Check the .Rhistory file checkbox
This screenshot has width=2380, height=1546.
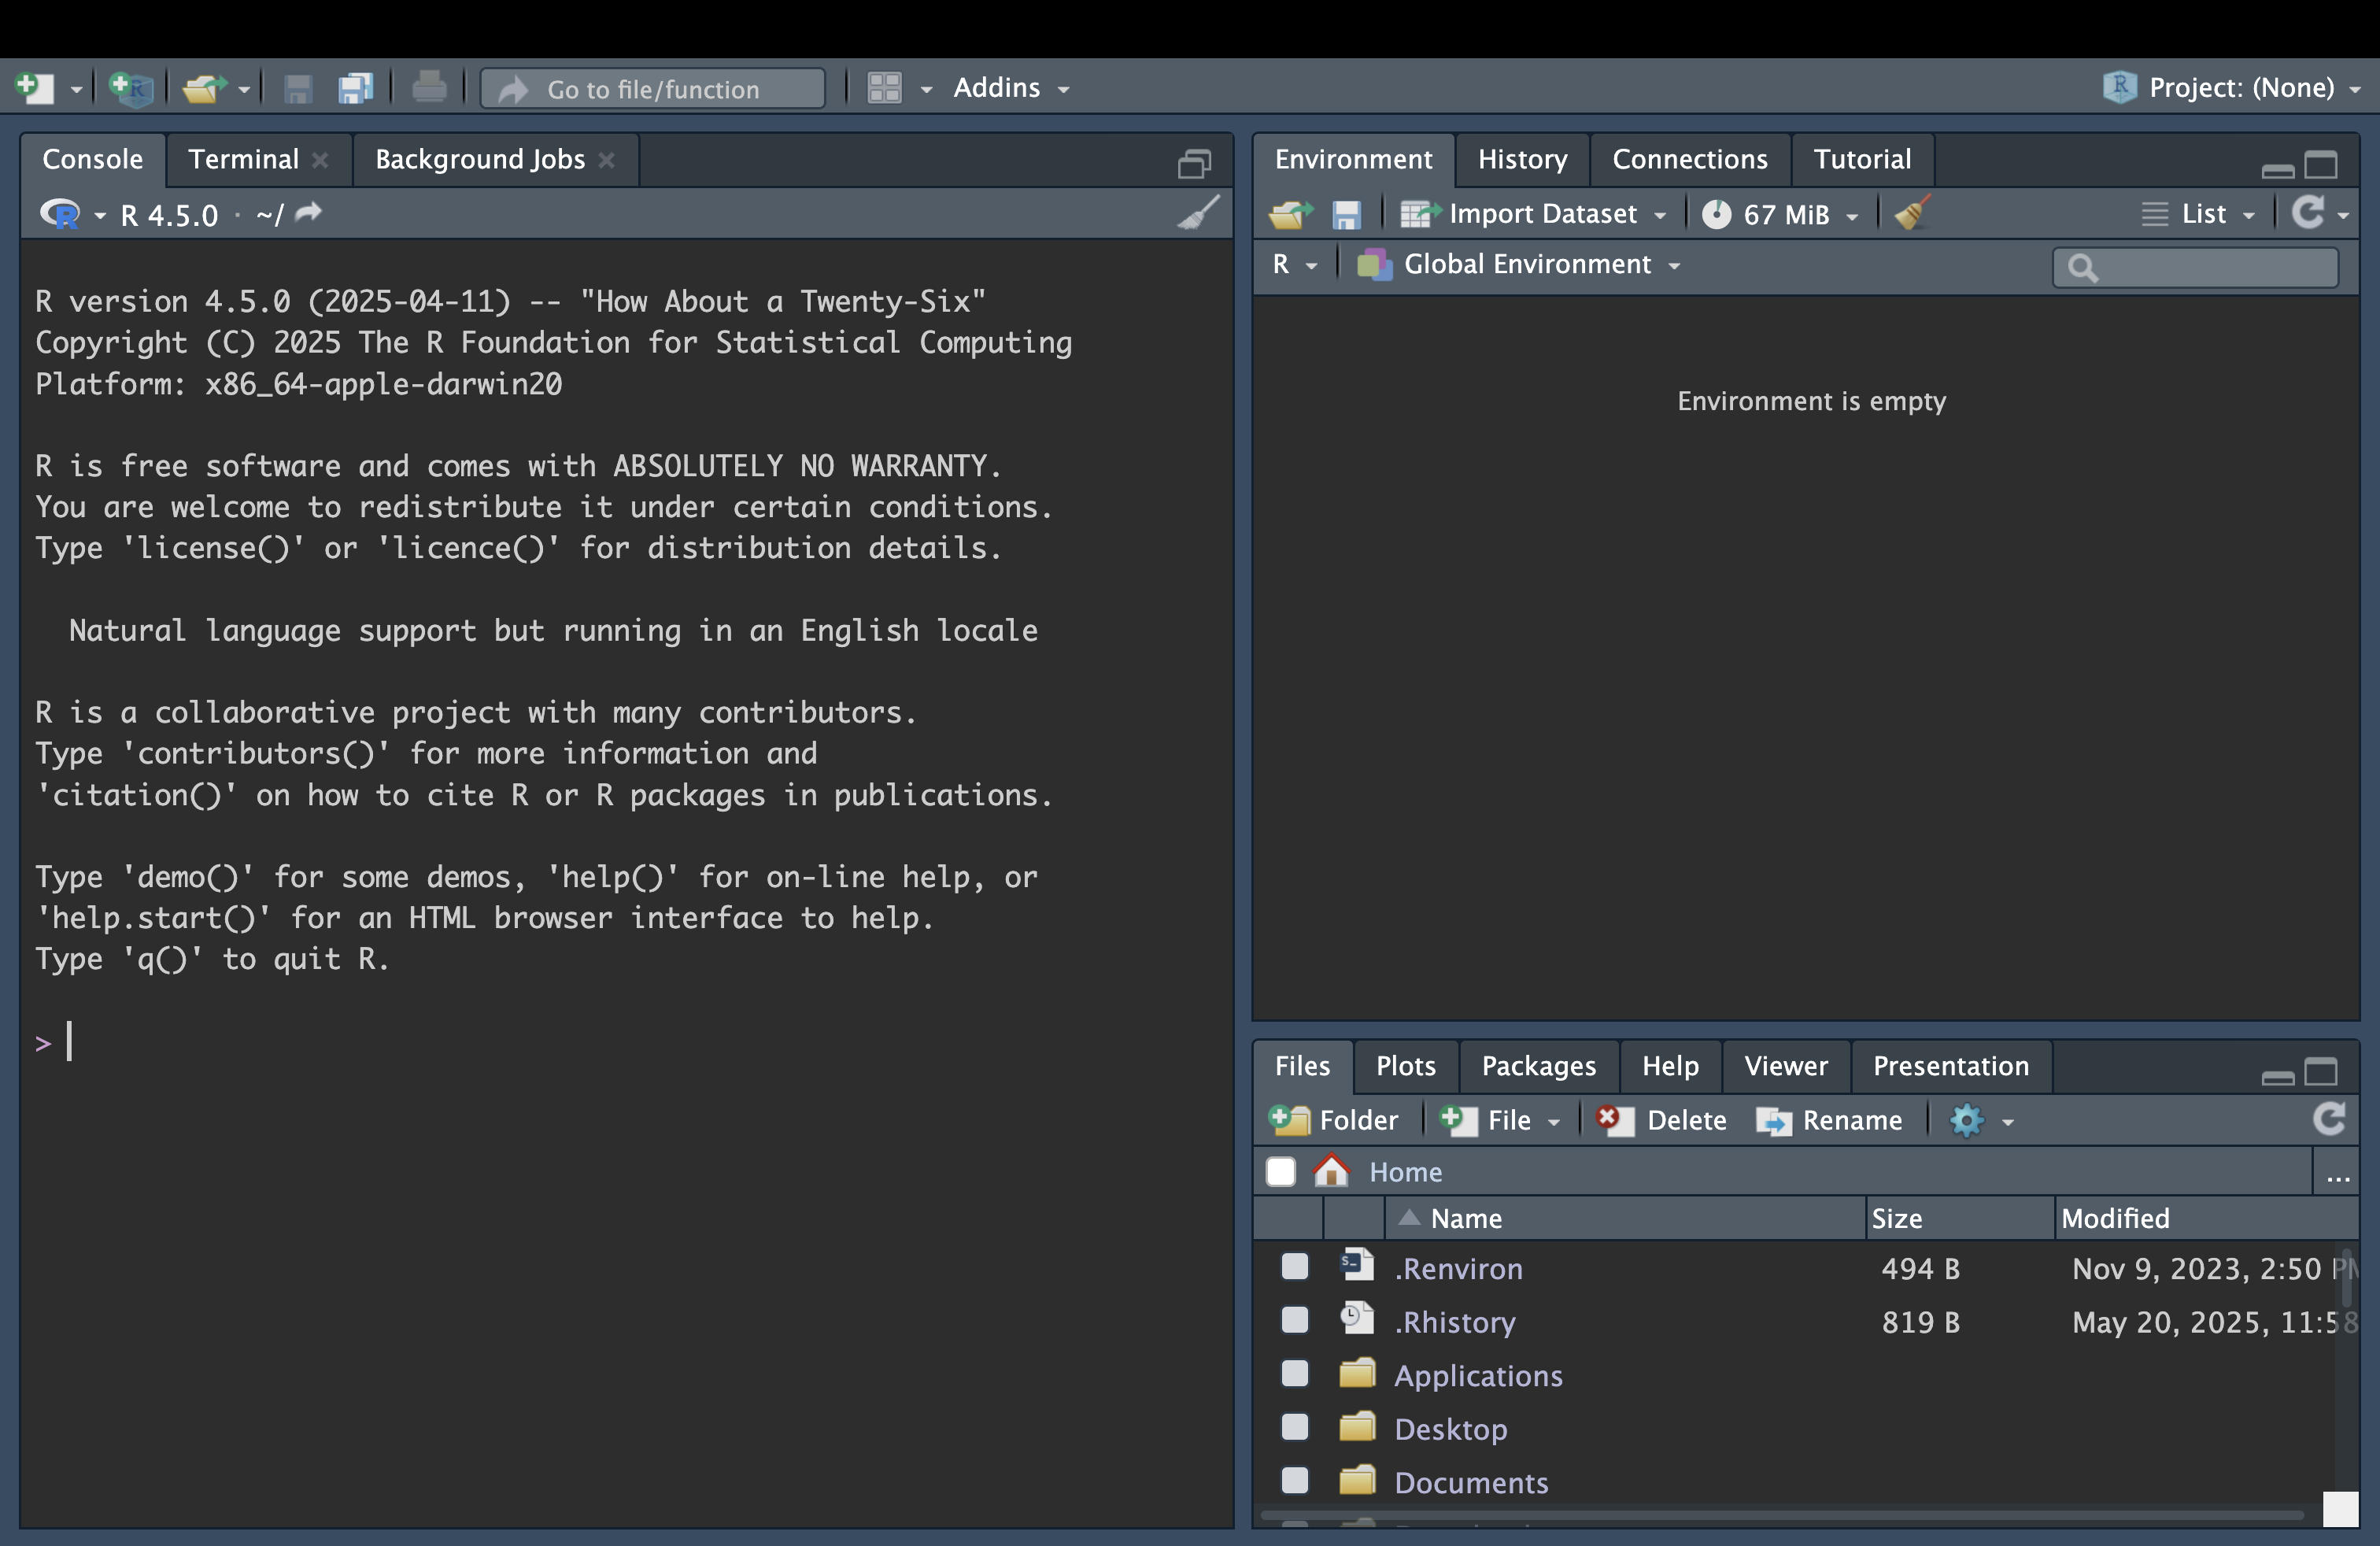[x=1294, y=1320]
